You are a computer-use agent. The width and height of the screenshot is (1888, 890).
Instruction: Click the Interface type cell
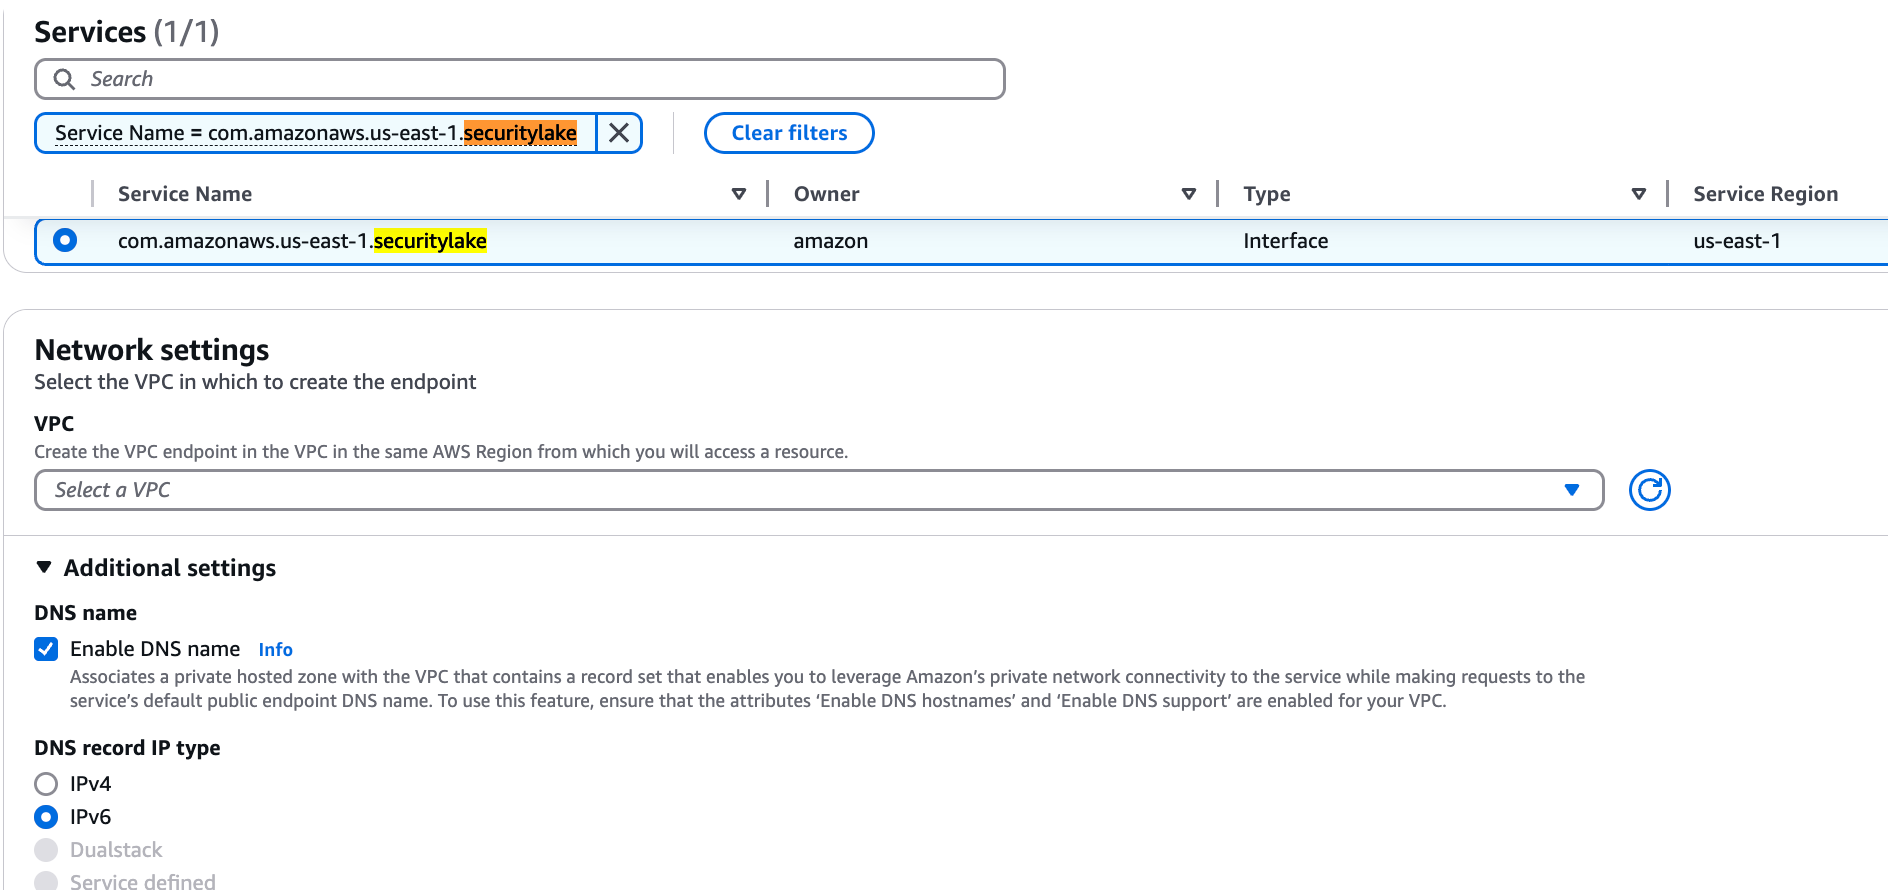click(1285, 241)
